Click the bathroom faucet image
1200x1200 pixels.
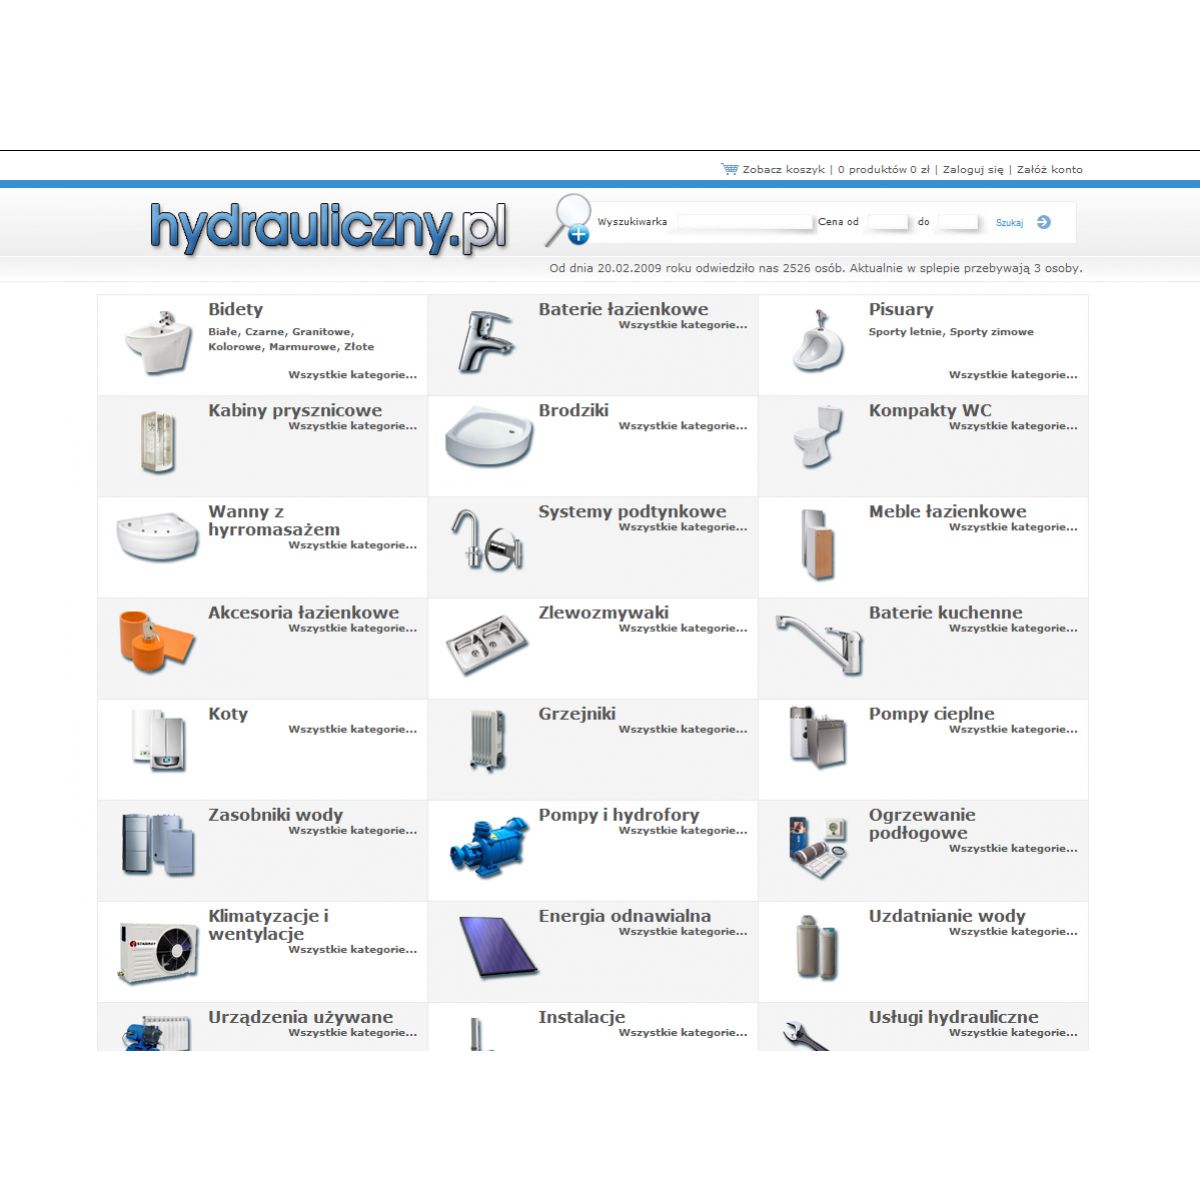point(486,341)
